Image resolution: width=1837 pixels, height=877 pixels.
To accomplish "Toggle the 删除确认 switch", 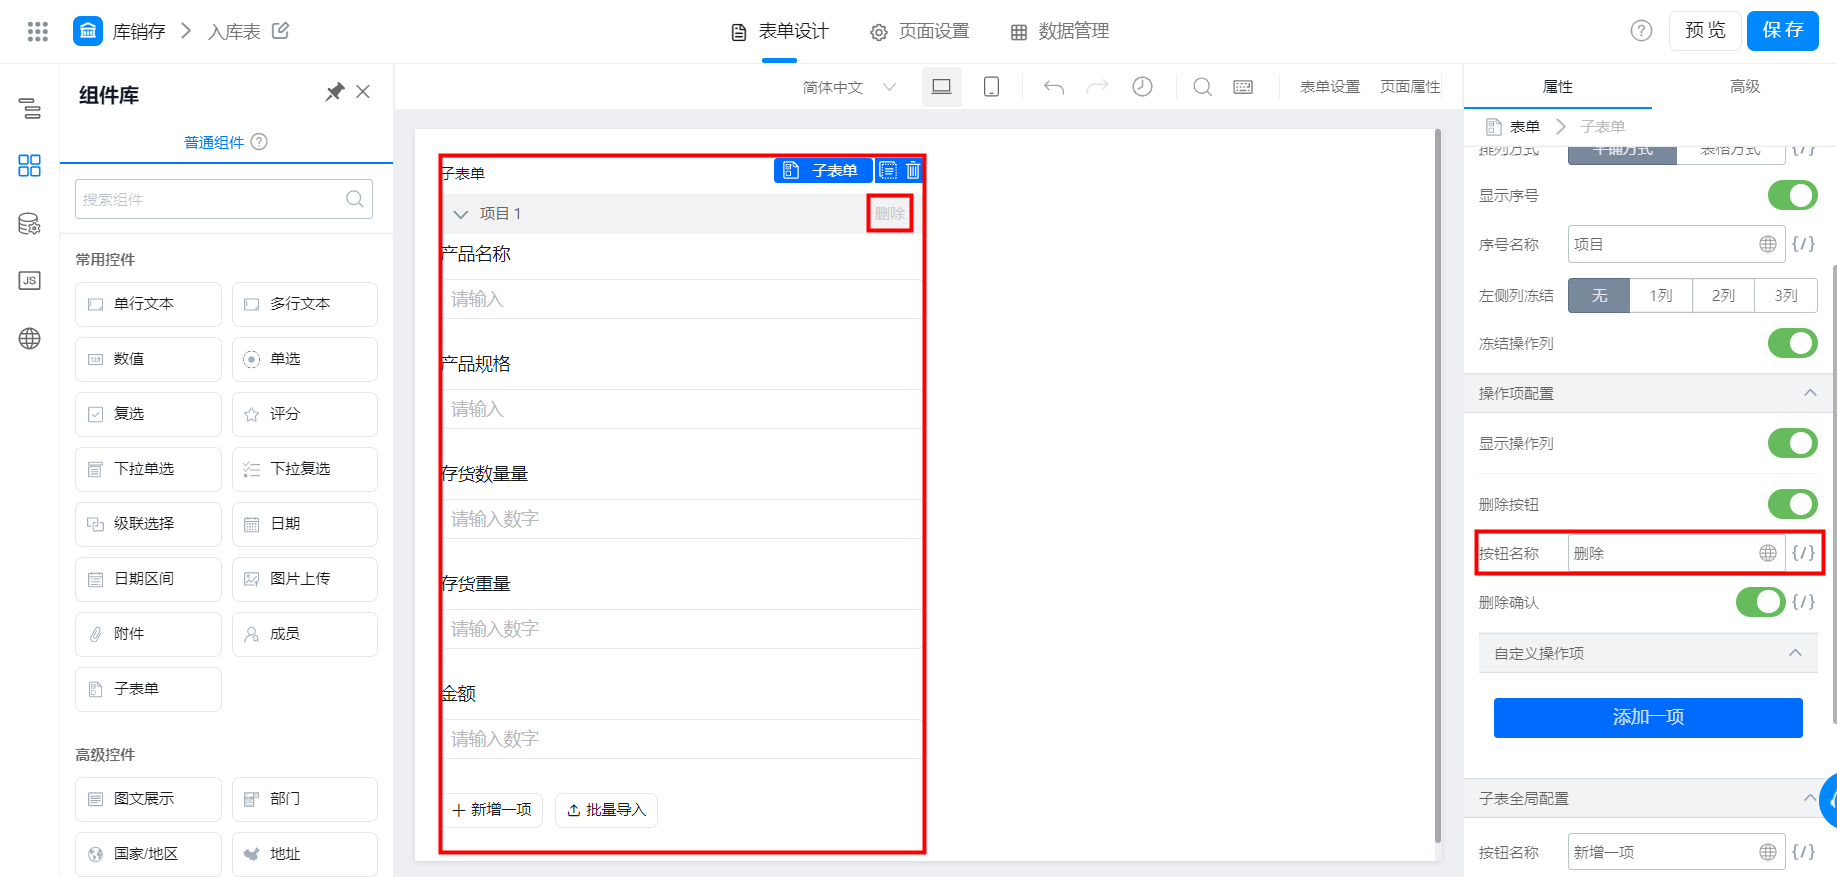I will (x=1760, y=602).
